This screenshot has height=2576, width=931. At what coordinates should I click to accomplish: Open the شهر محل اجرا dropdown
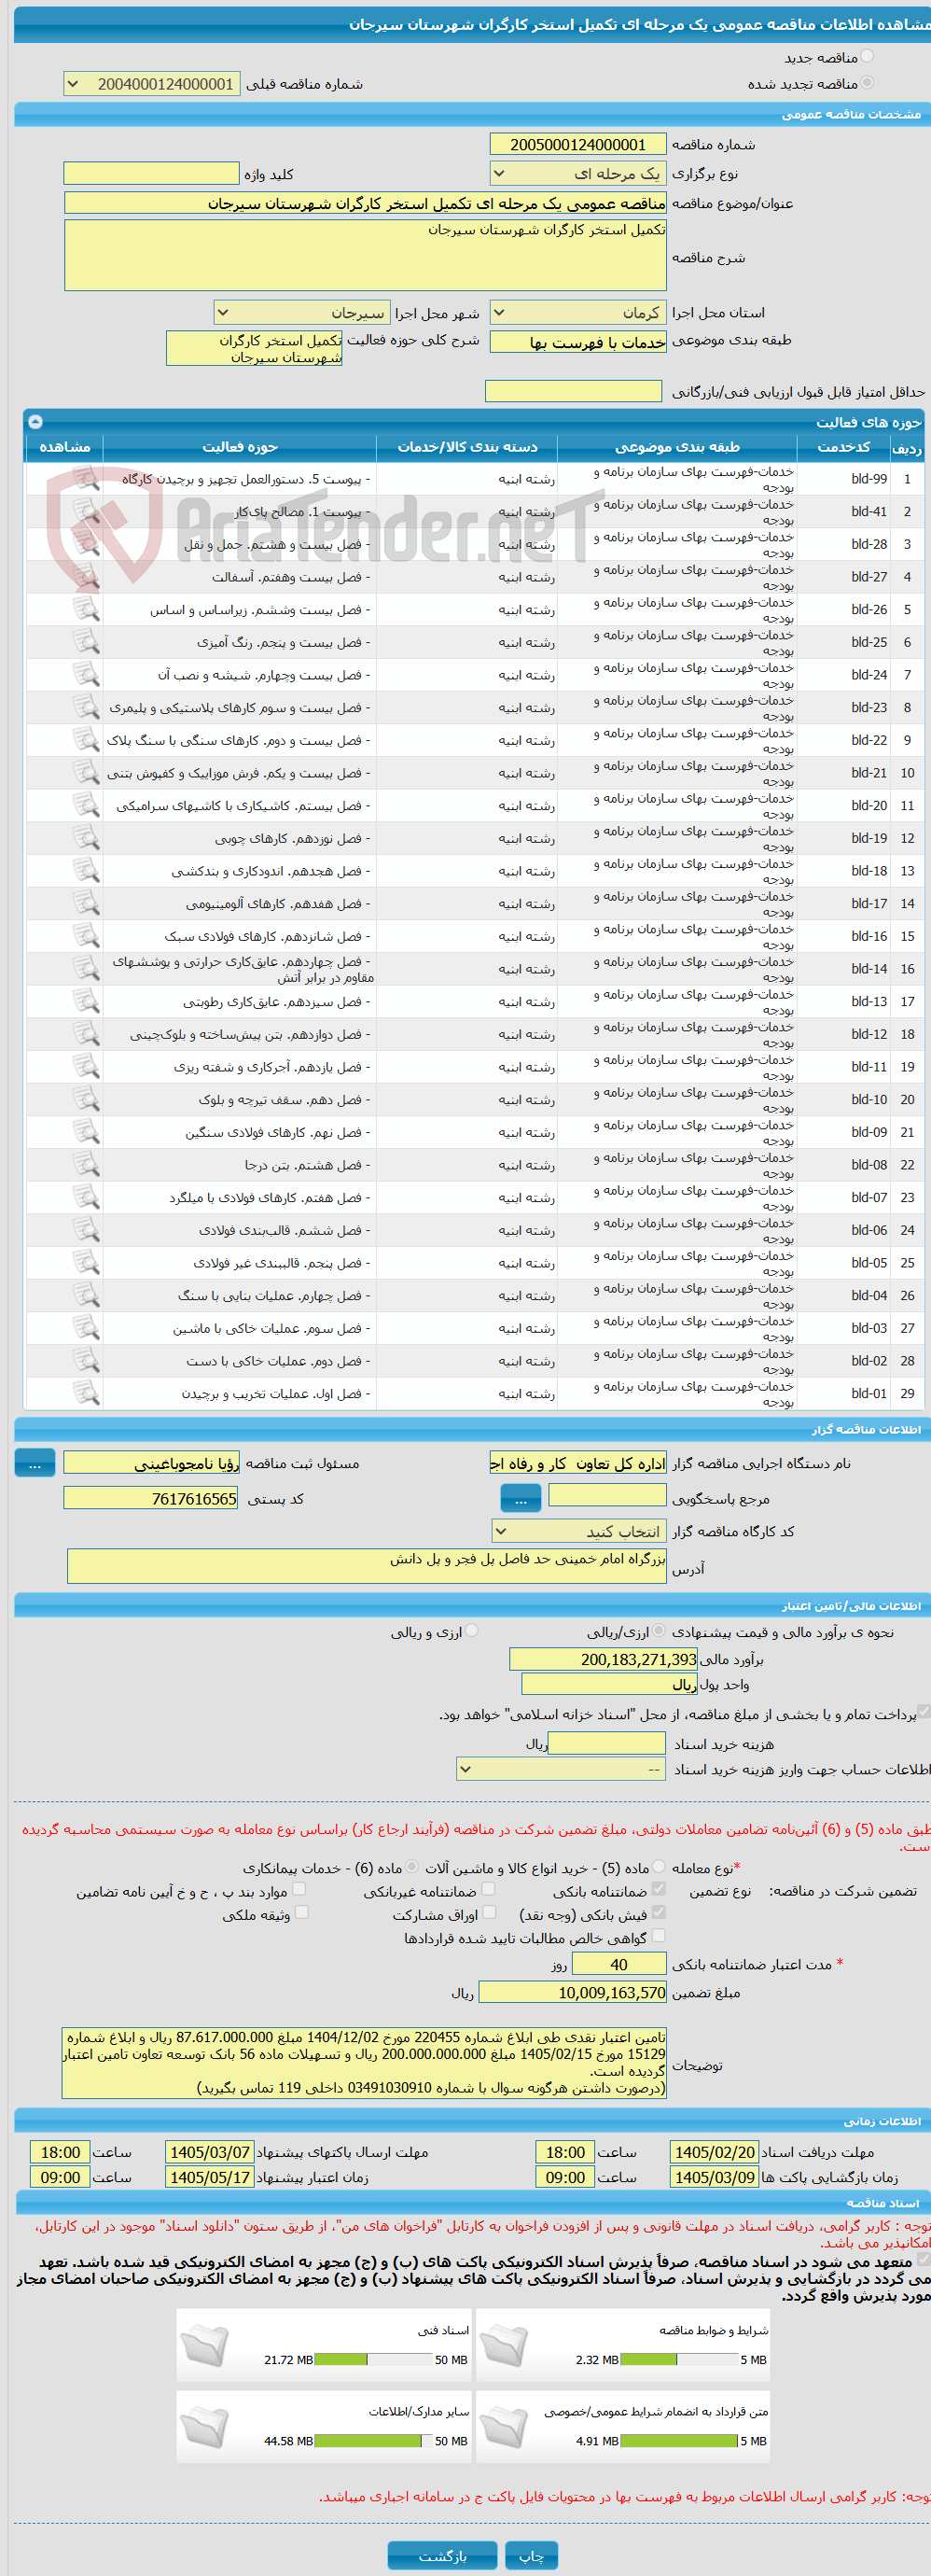301,313
